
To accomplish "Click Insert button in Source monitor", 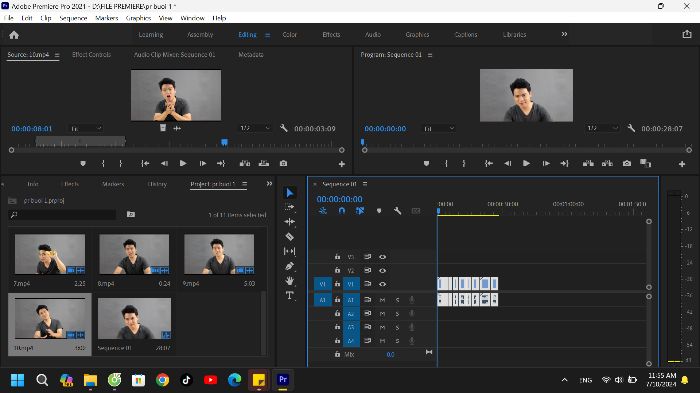I will (245, 163).
